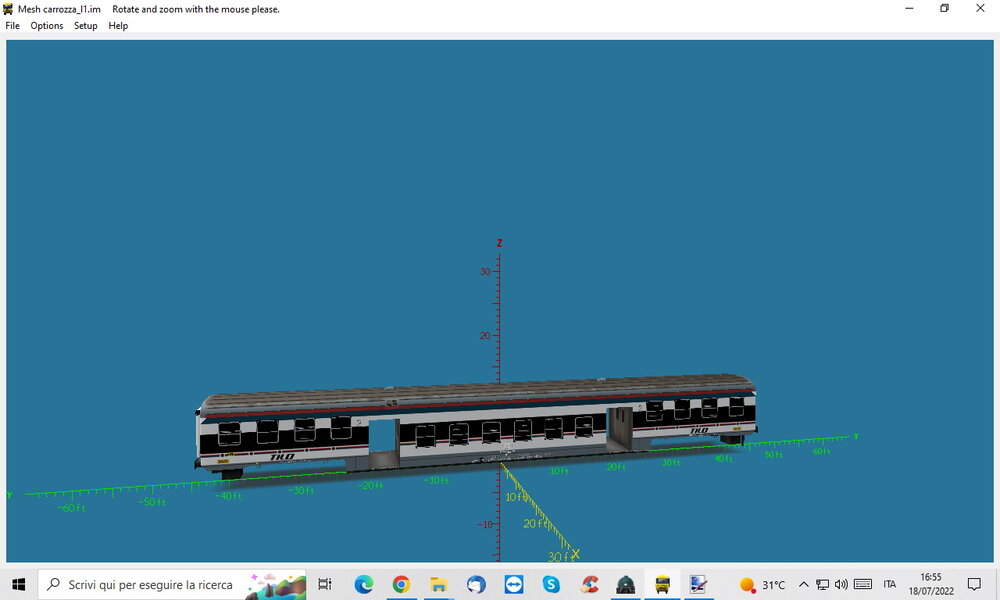Viewport: 1000px width, 600px height.
Task: Open Thunderbird mail icon in taskbar
Action: coord(476,584)
